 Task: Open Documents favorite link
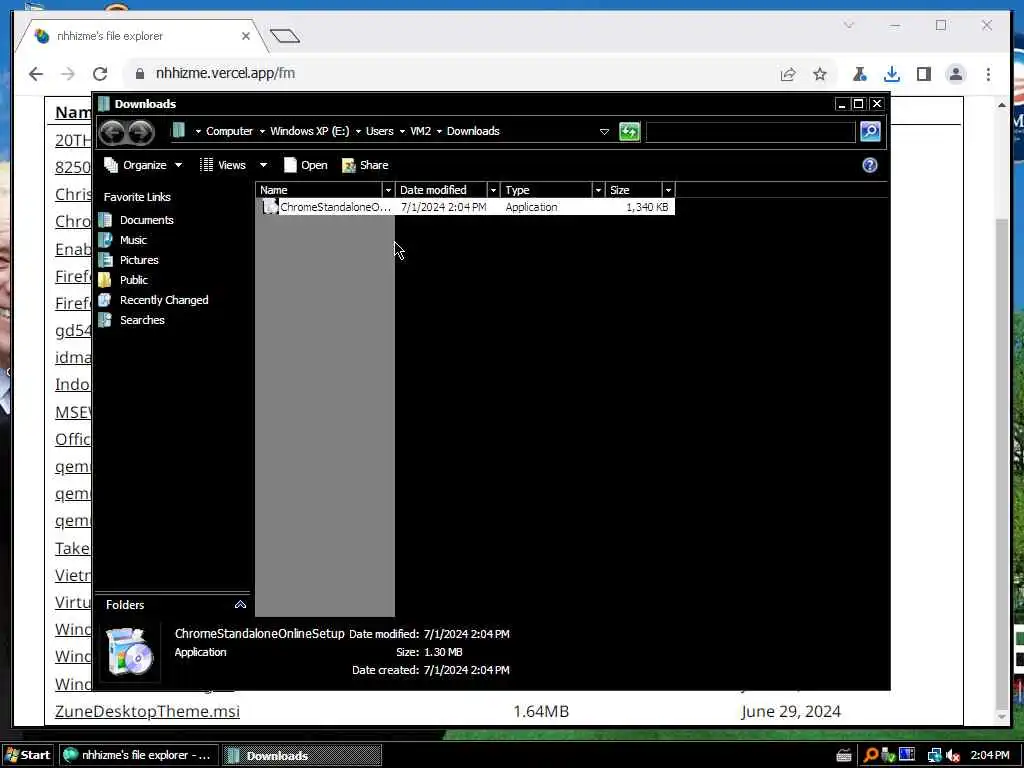click(146, 220)
